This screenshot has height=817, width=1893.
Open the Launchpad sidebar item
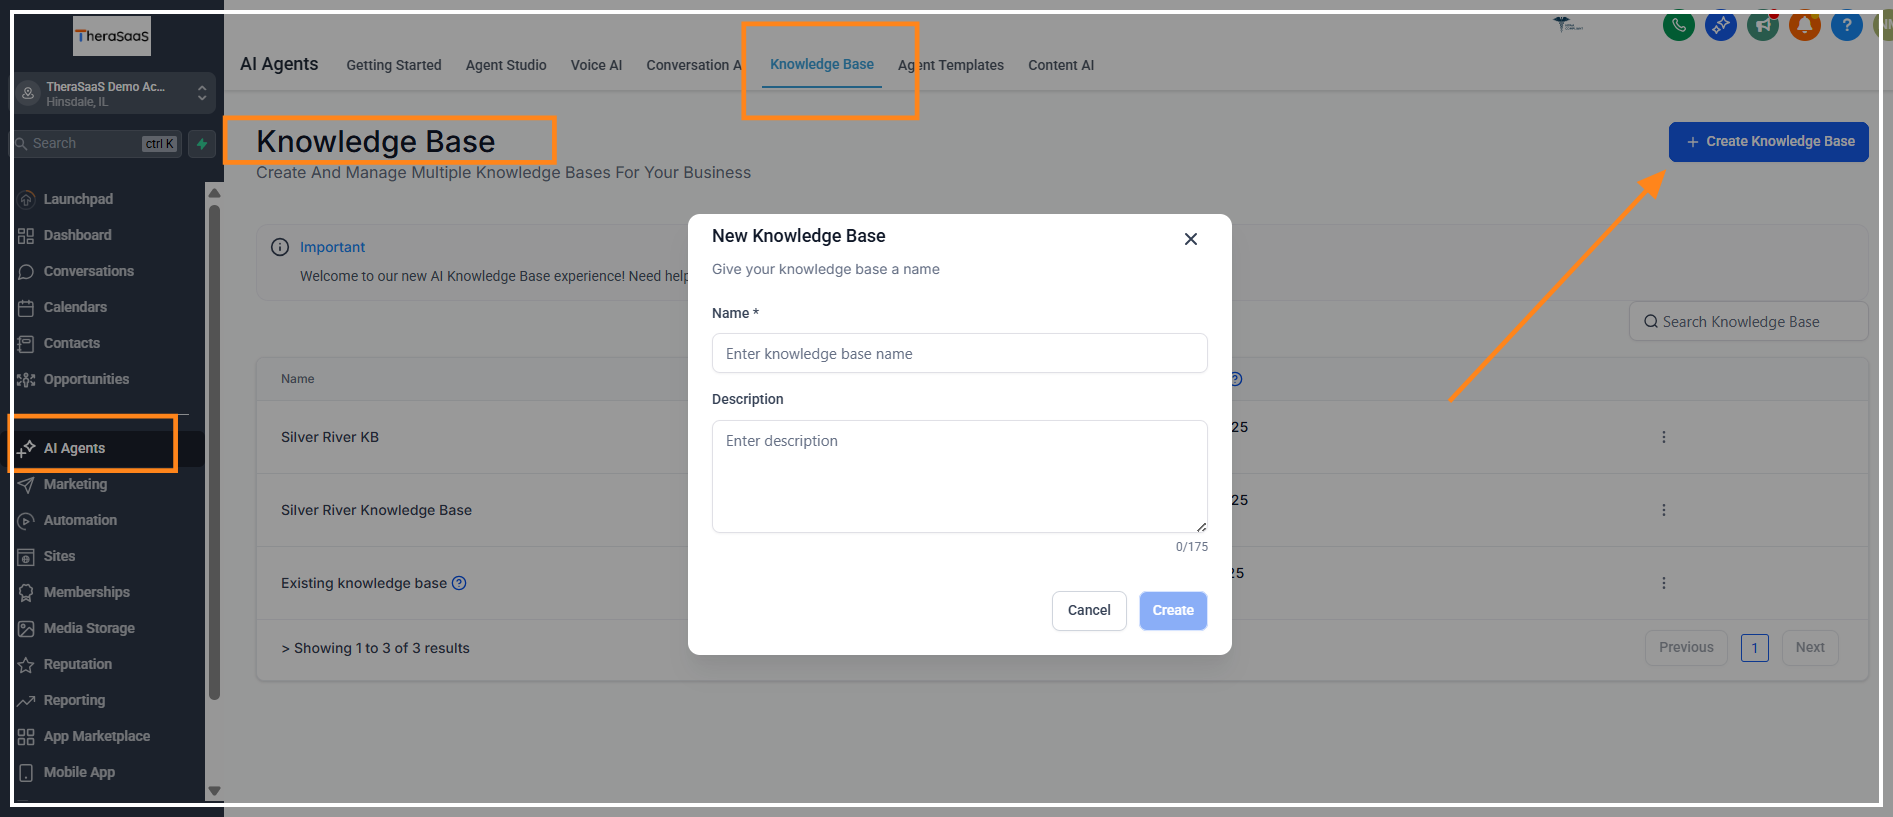pyautogui.click(x=78, y=199)
